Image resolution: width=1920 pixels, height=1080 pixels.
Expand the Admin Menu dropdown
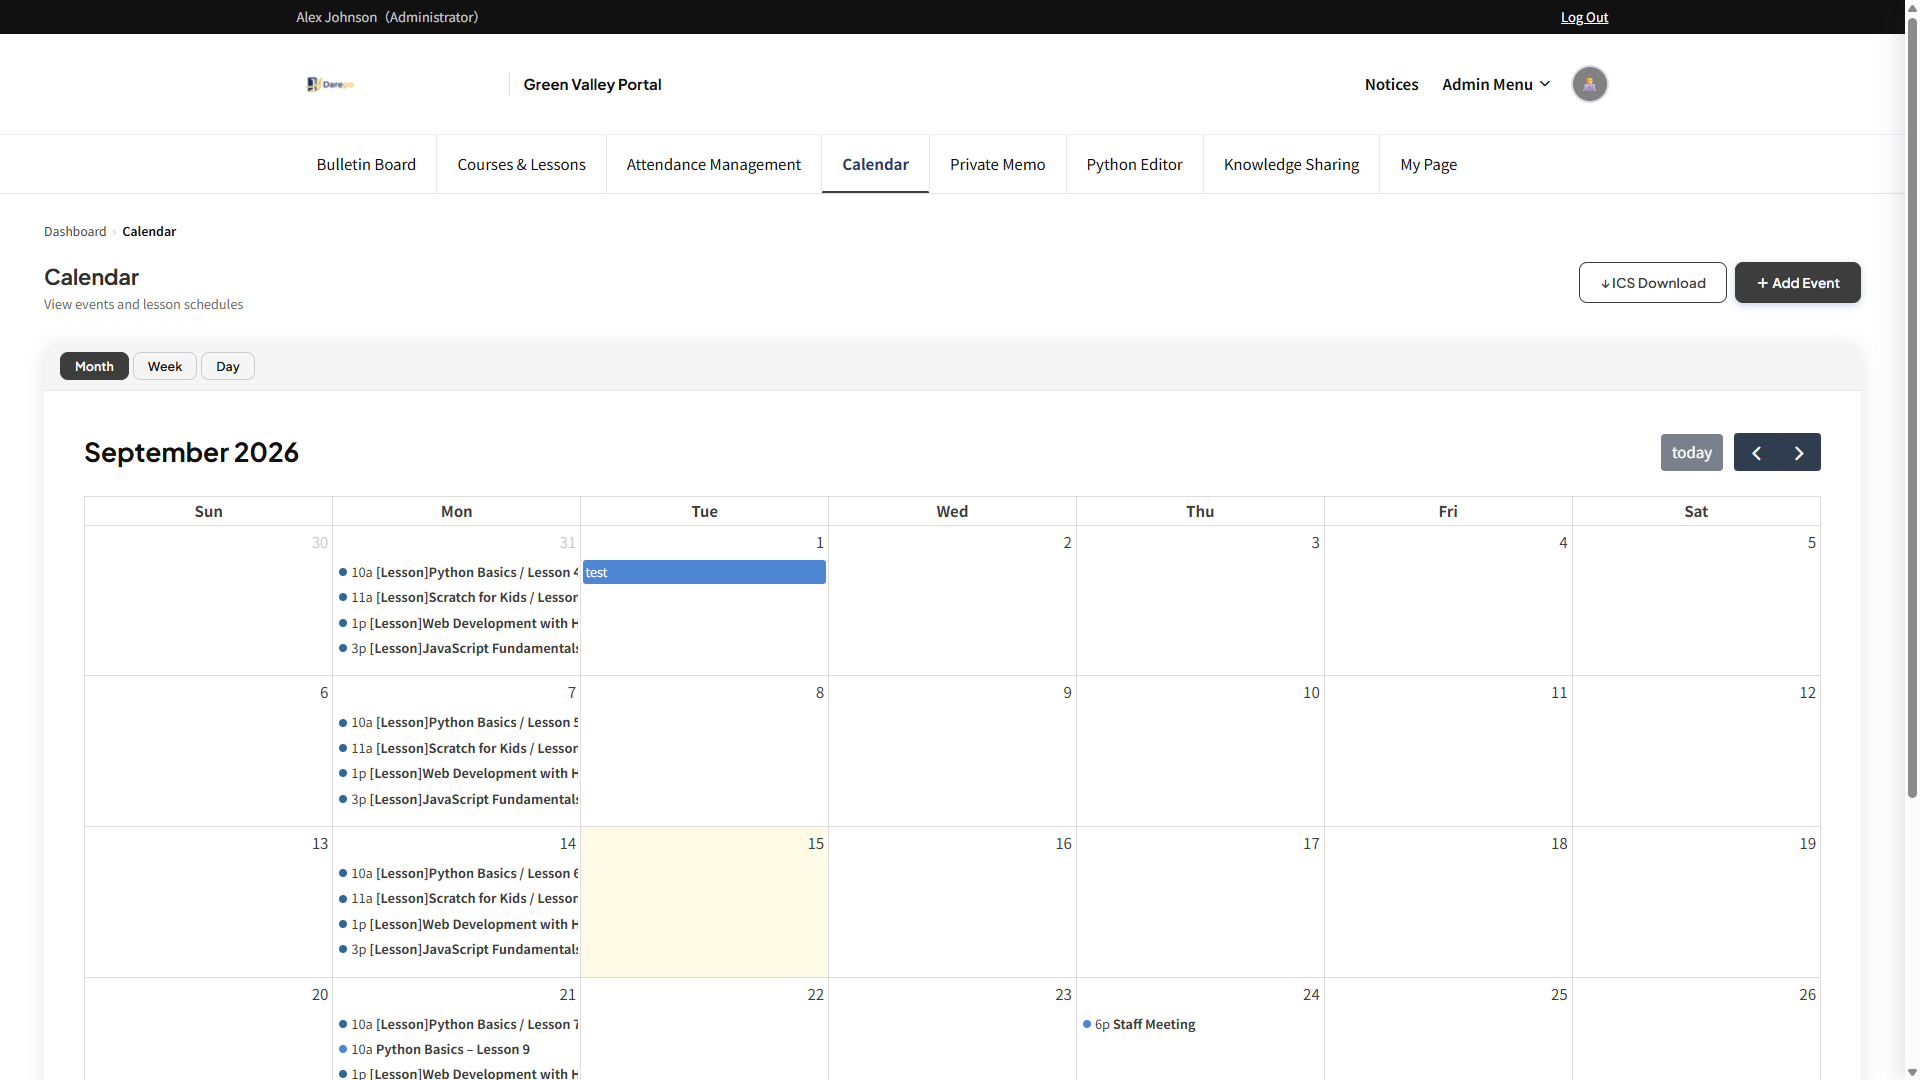(x=1495, y=84)
